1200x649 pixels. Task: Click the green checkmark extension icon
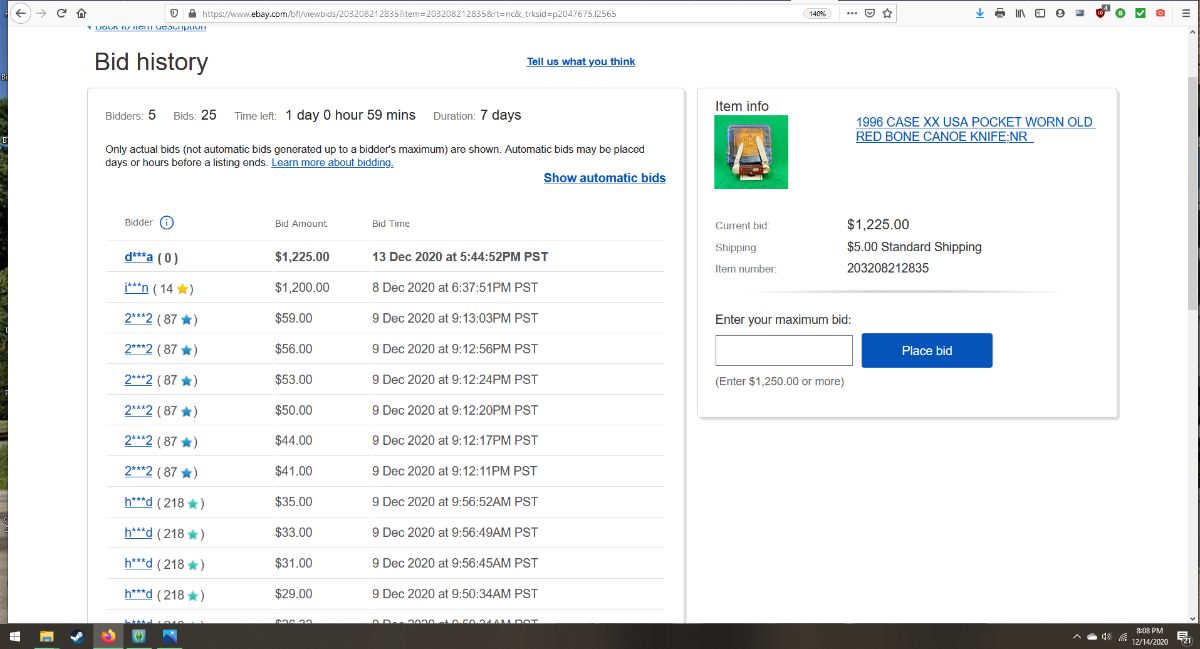pyautogui.click(x=1140, y=13)
